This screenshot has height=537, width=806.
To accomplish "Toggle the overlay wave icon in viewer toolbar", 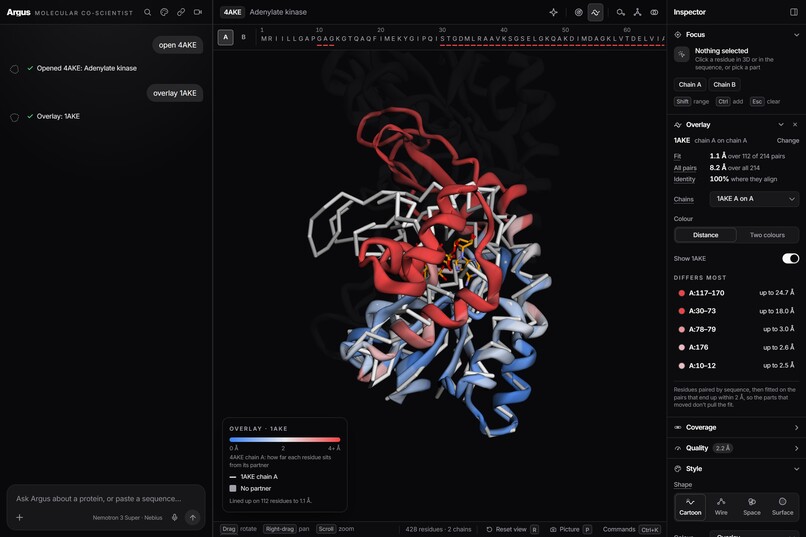I will [595, 12].
